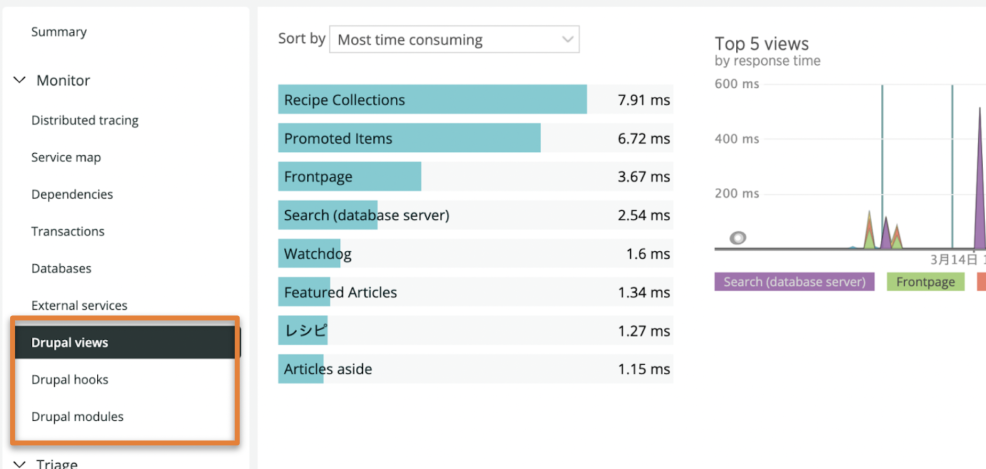Viewport: 986px width, 469px height.
Task: Open the Drupal hooks page
Action: tap(70, 380)
